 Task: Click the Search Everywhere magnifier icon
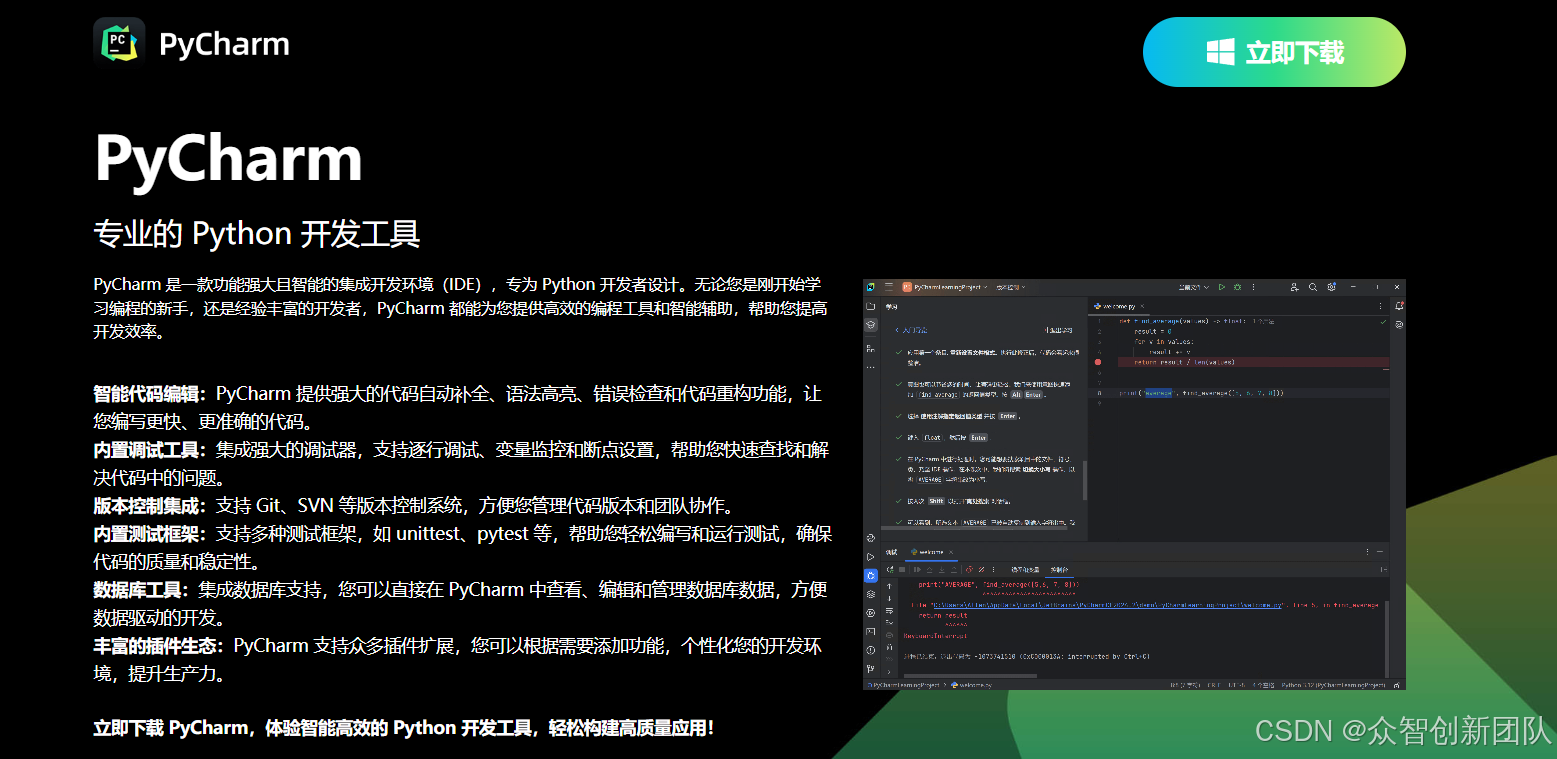pos(1313,287)
